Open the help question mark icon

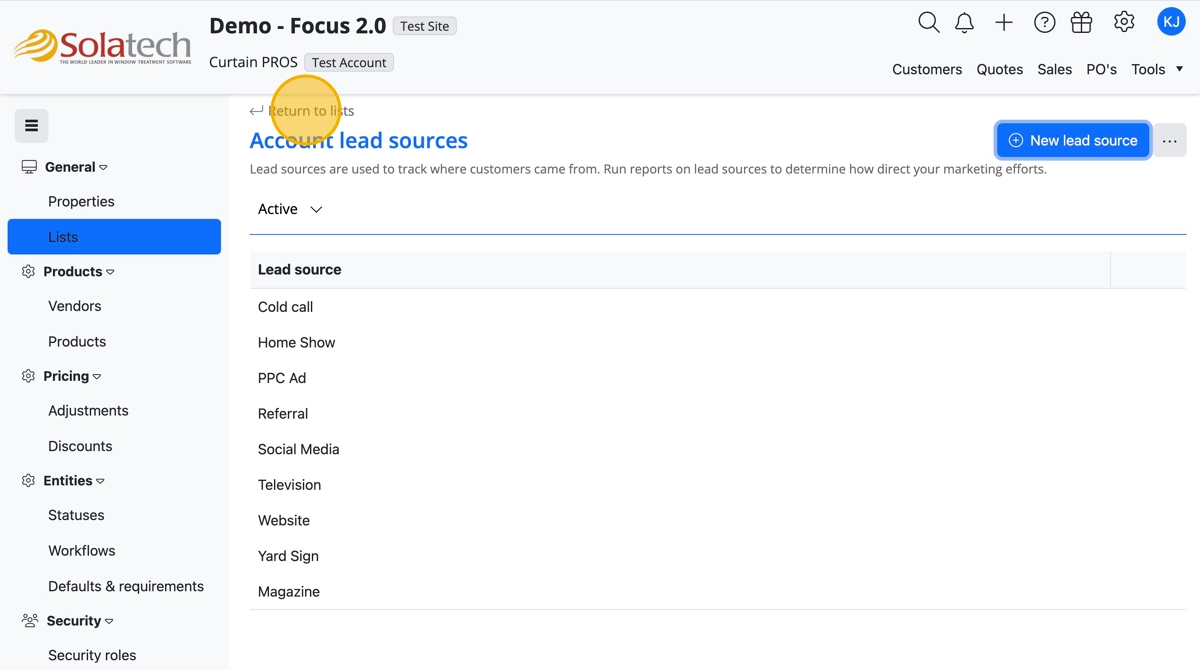(x=1044, y=22)
